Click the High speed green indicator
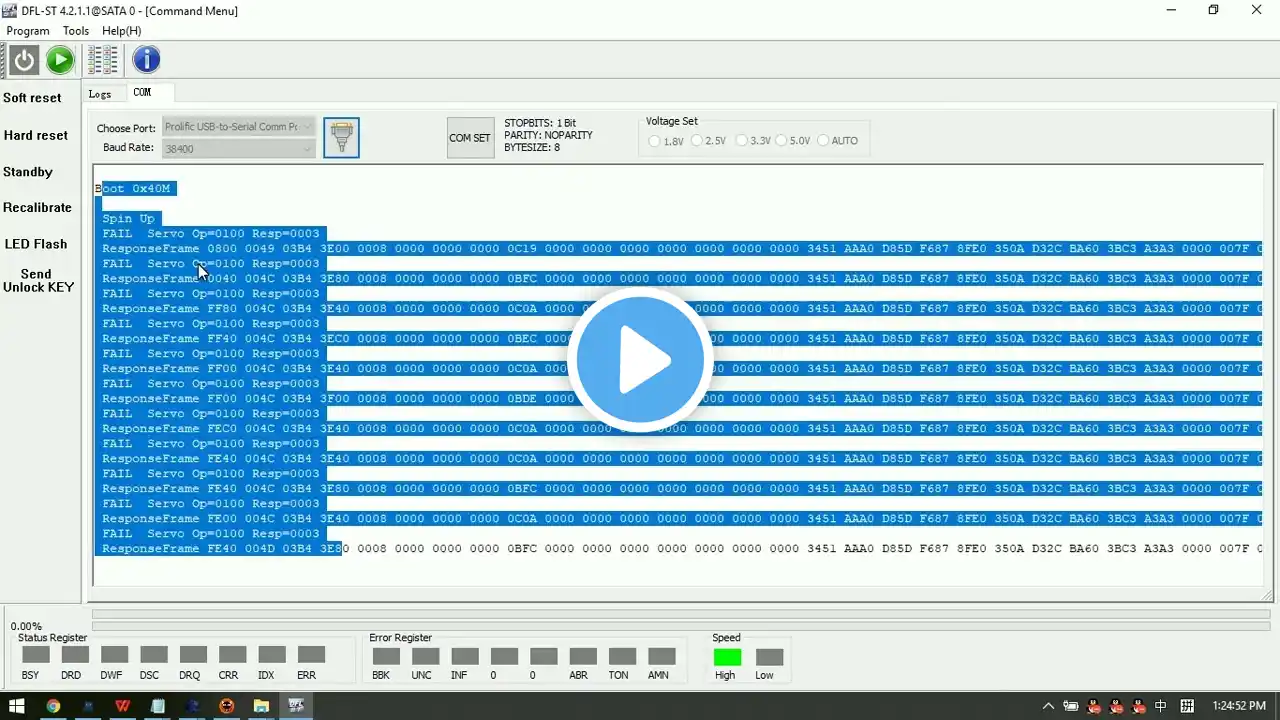 pos(727,657)
